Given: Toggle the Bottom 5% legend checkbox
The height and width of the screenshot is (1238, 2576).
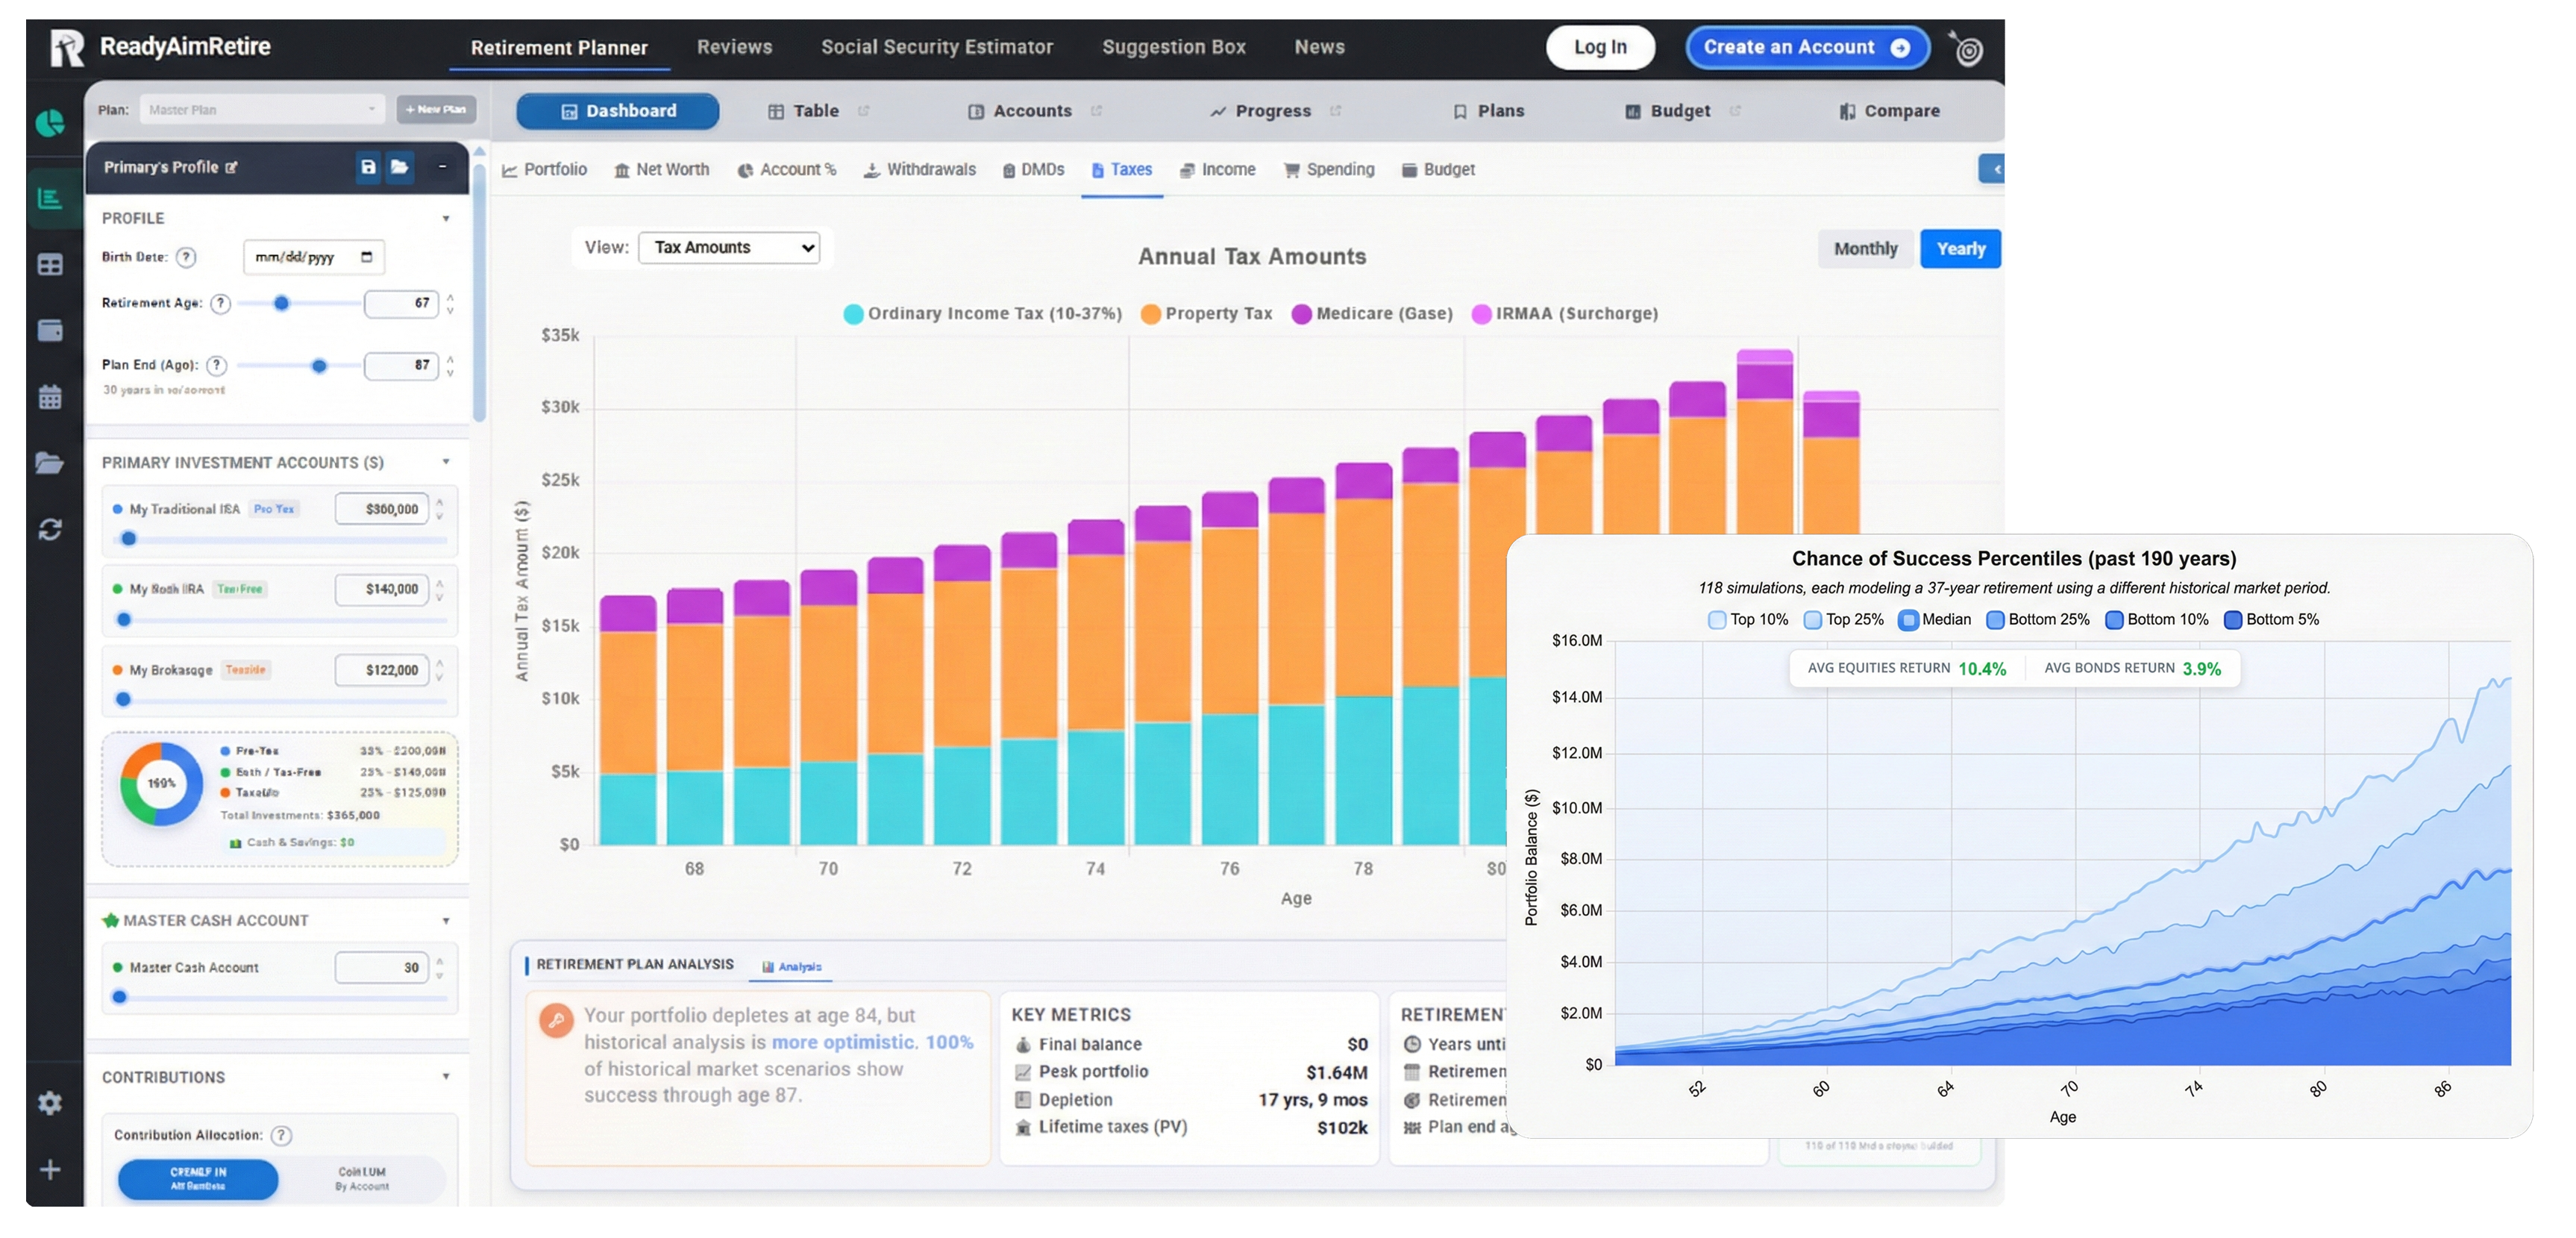Looking at the screenshot, I should pyautogui.click(x=2232, y=620).
